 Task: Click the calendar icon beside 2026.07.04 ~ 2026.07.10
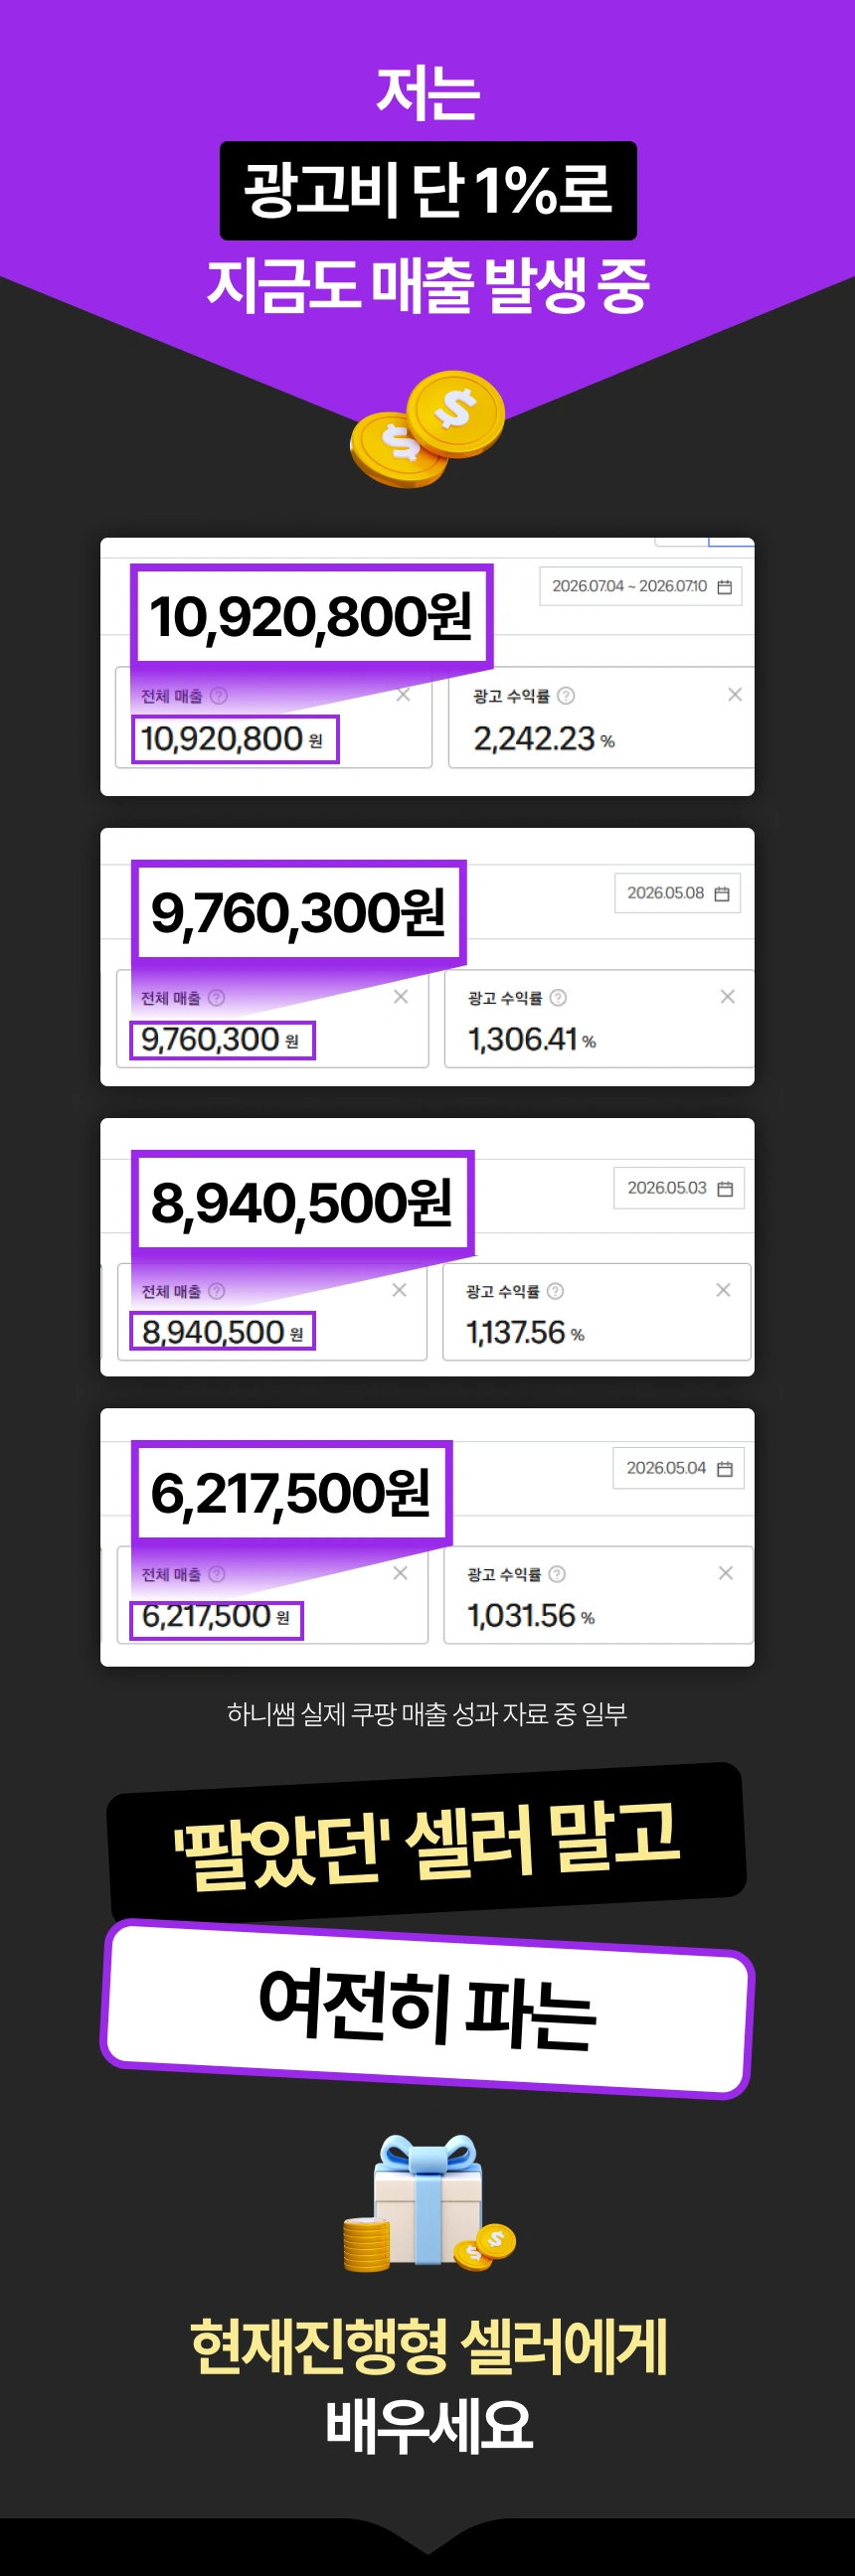(724, 587)
